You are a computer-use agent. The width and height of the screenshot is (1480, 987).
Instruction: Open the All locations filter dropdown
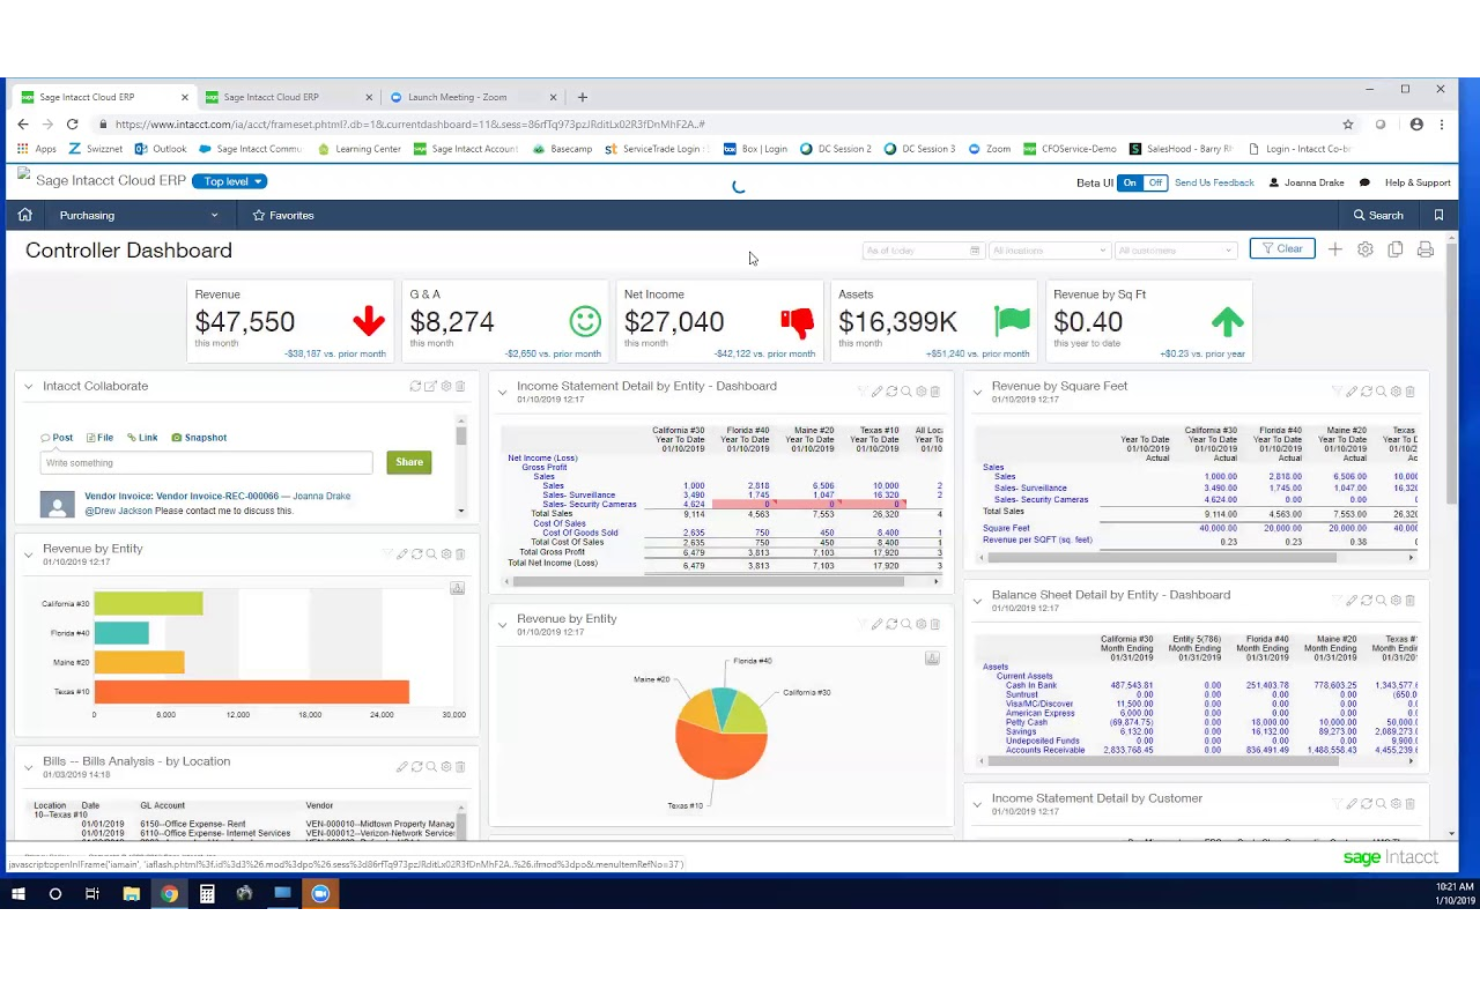1049,250
